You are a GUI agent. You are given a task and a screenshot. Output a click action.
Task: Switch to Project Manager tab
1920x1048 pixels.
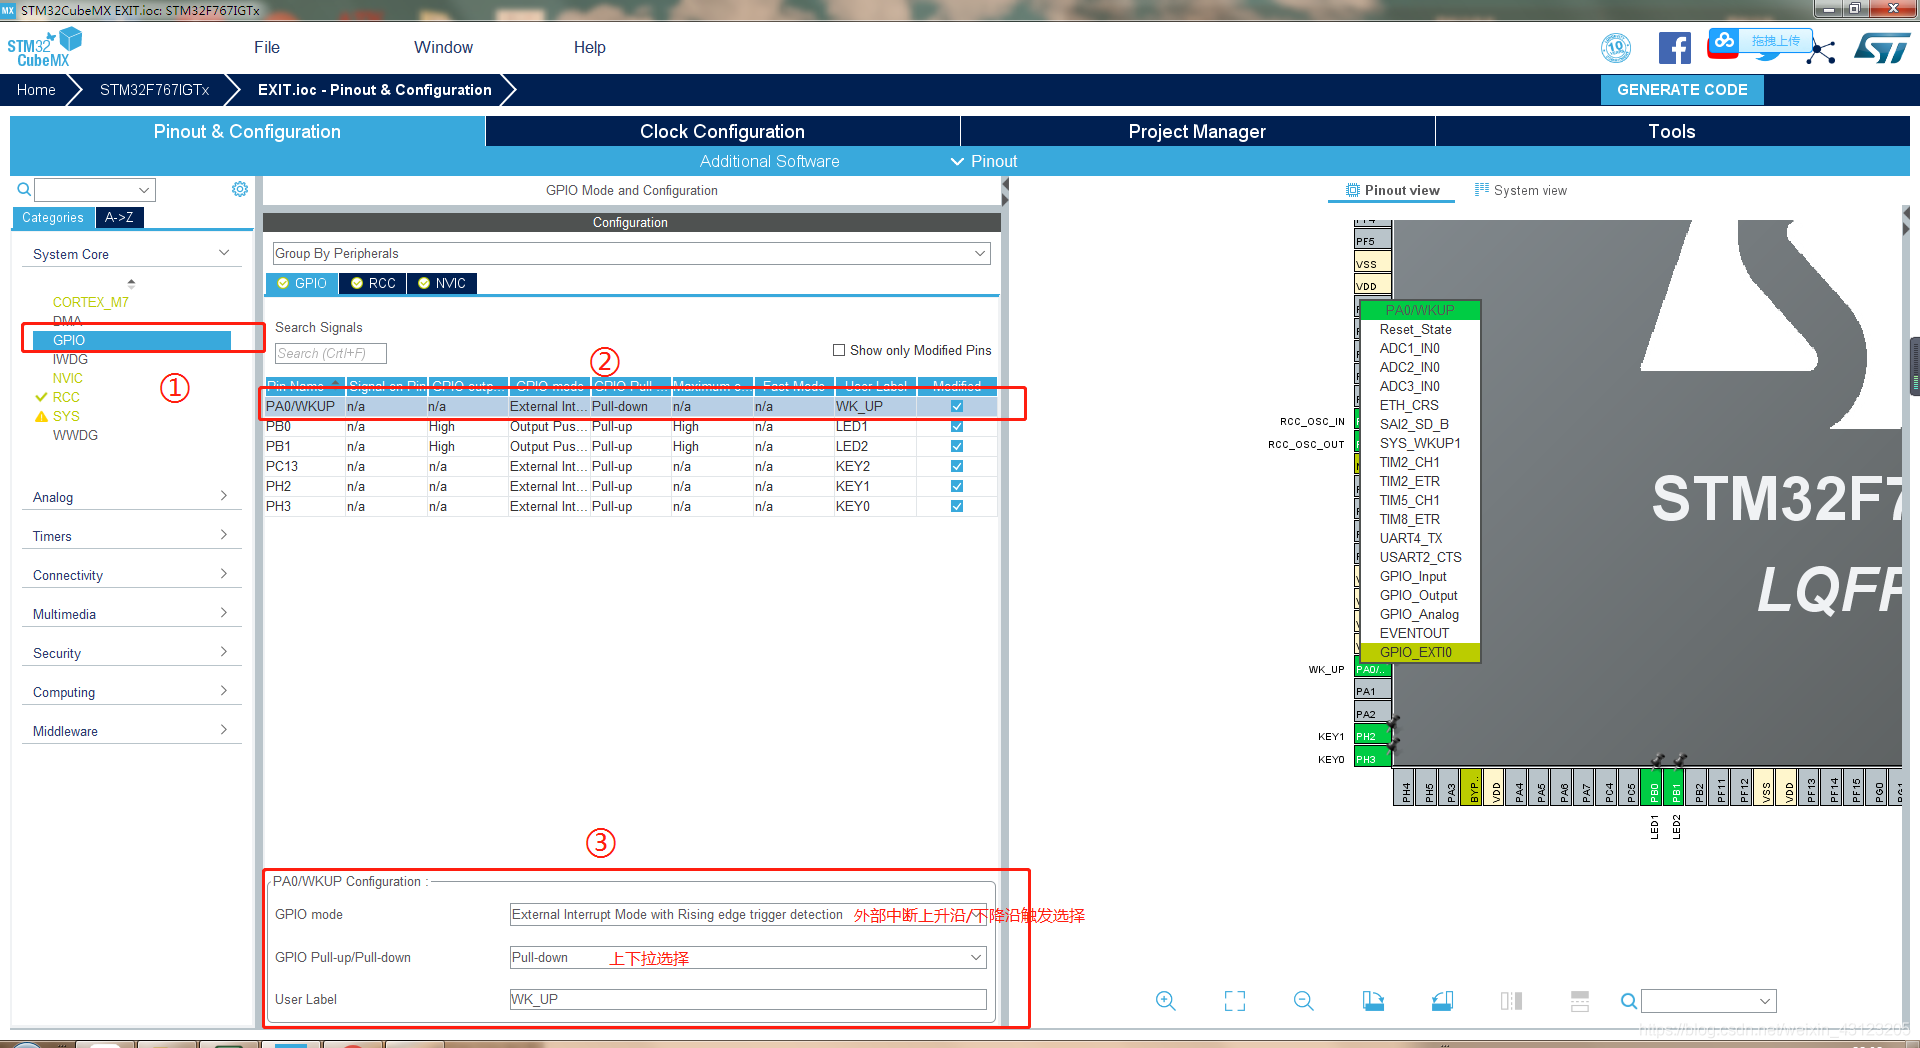(x=1197, y=131)
